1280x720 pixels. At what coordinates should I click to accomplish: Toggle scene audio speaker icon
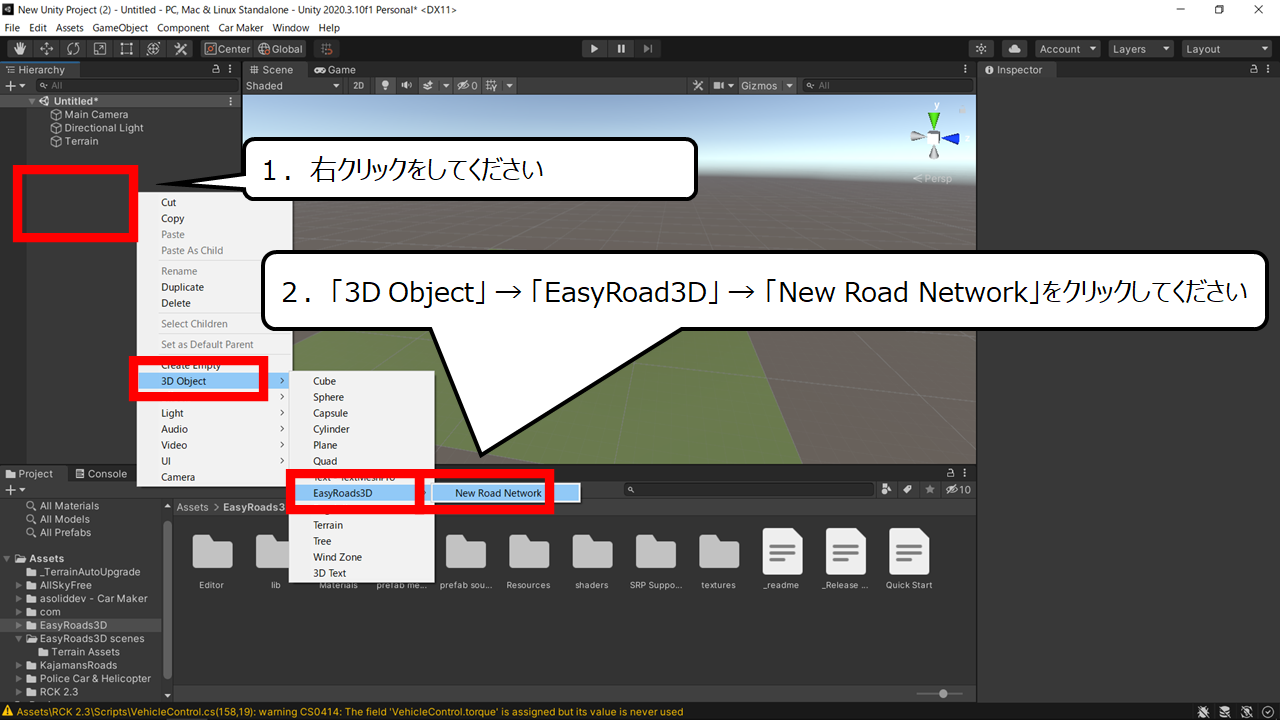[x=407, y=86]
